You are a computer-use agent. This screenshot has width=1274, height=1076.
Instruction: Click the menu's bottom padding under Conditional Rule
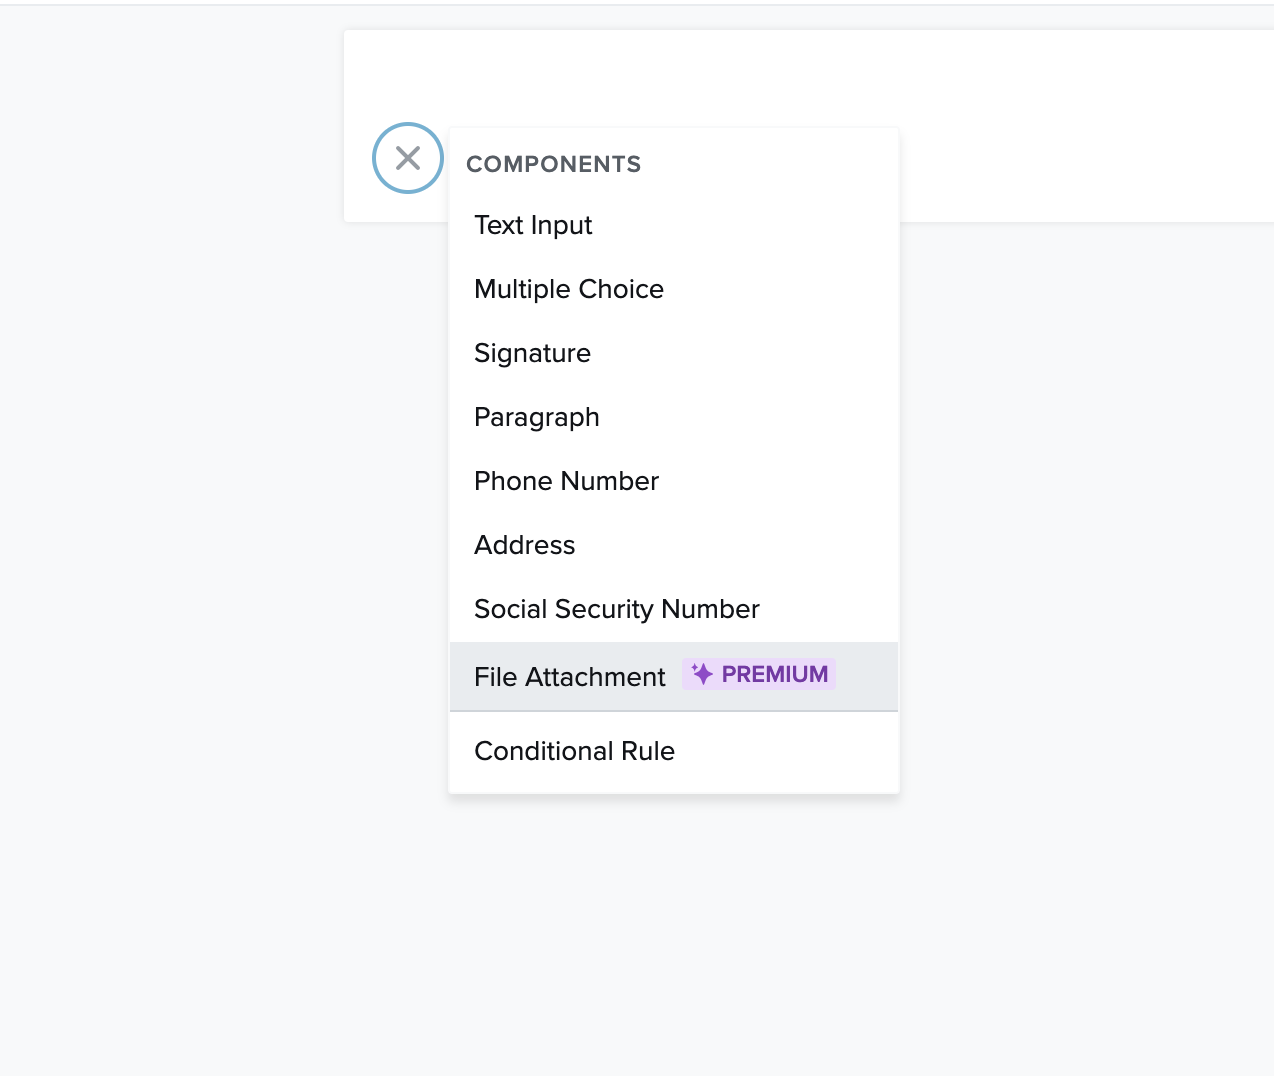[x=674, y=786]
